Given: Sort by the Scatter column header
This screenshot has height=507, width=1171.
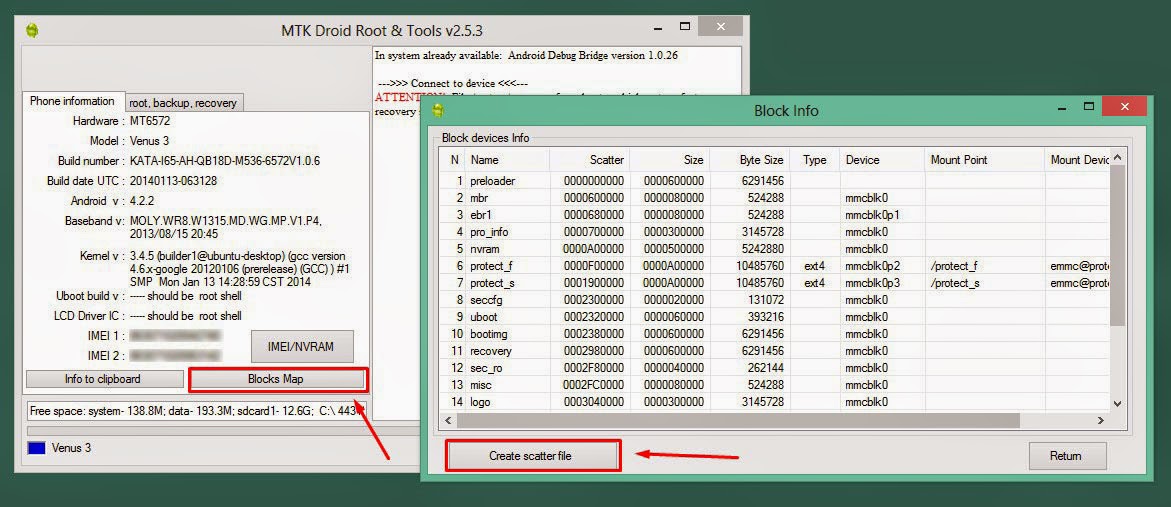Looking at the screenshot, I should [589, 160].
